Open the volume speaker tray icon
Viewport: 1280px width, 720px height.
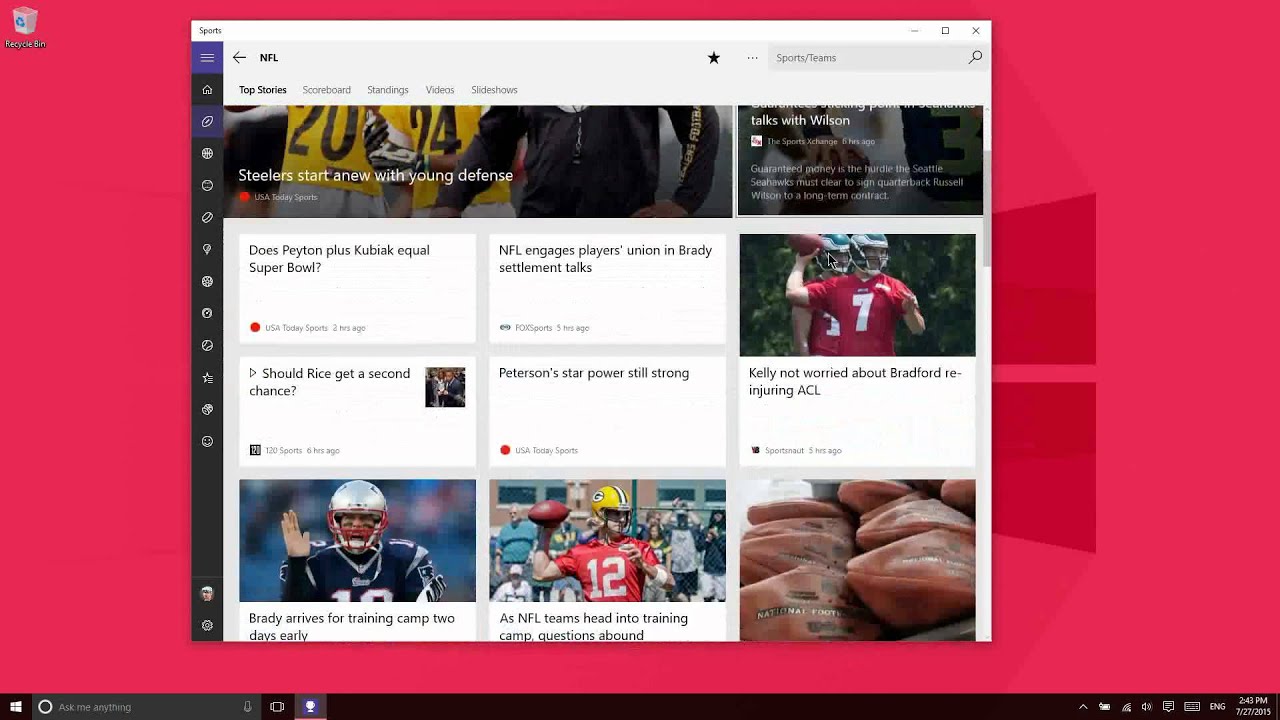1146,706
